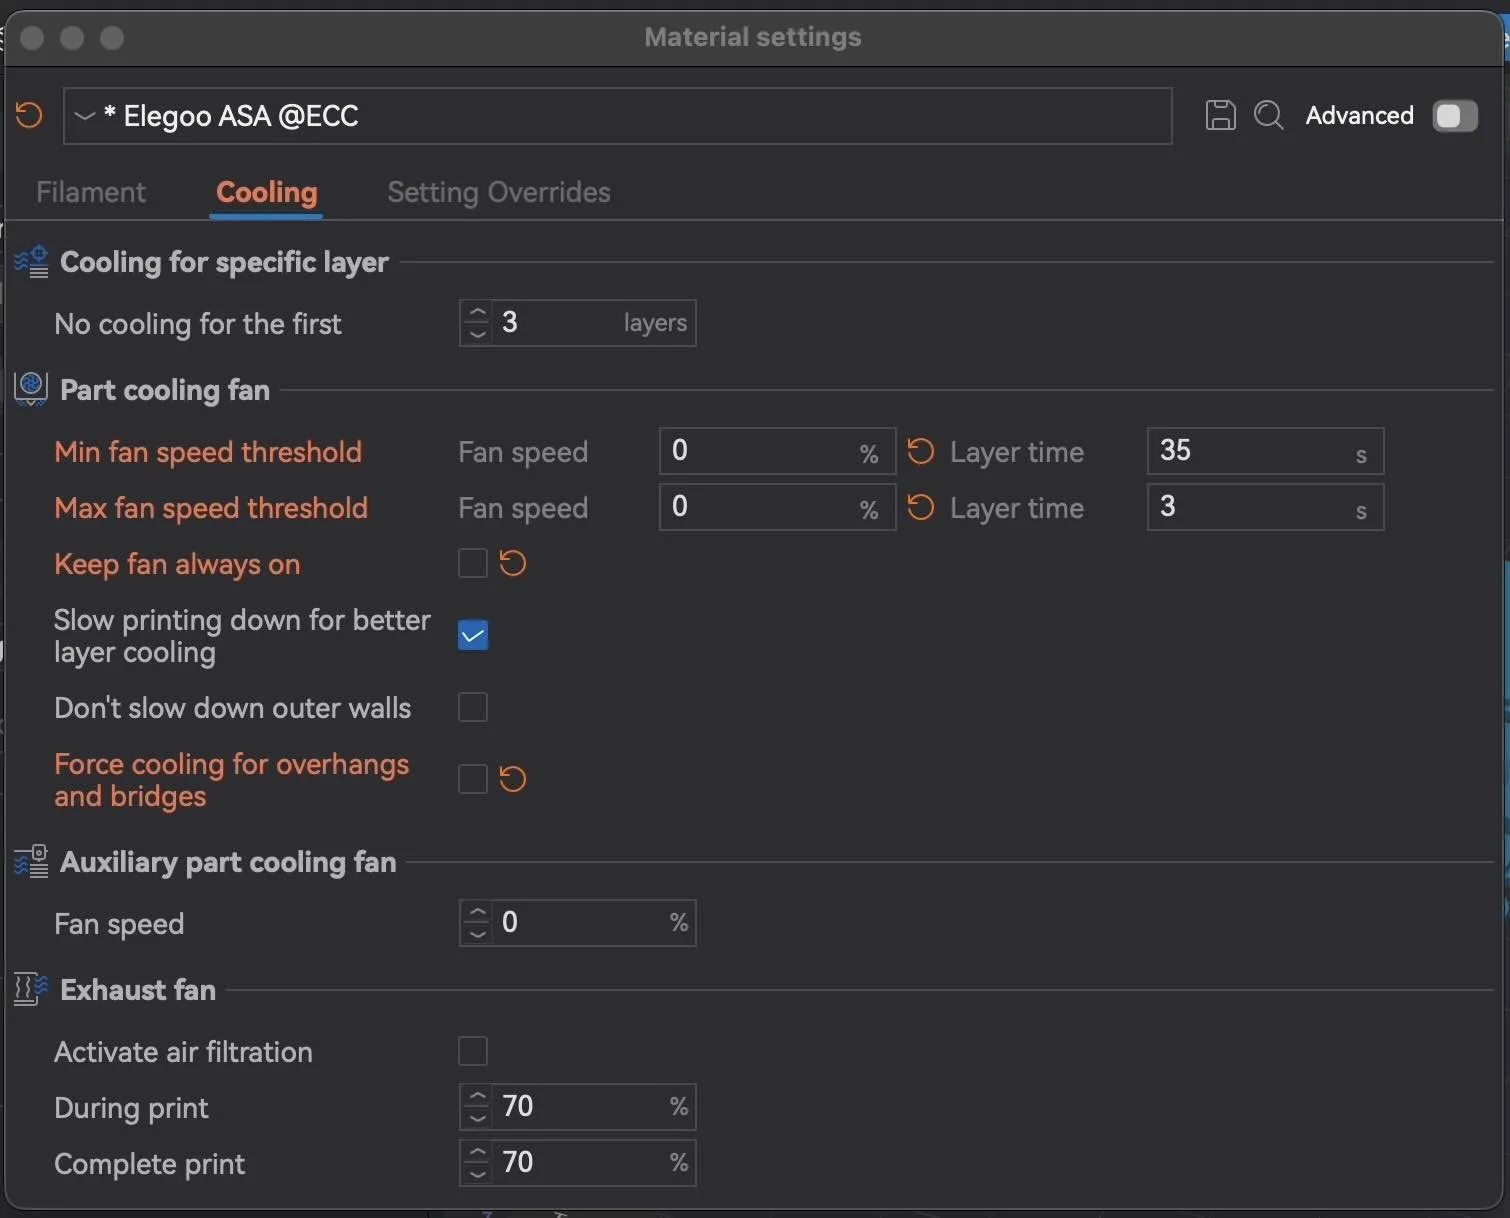
Task: Enable Force cooling for overhangs and bridges
Action: [473, 779]
